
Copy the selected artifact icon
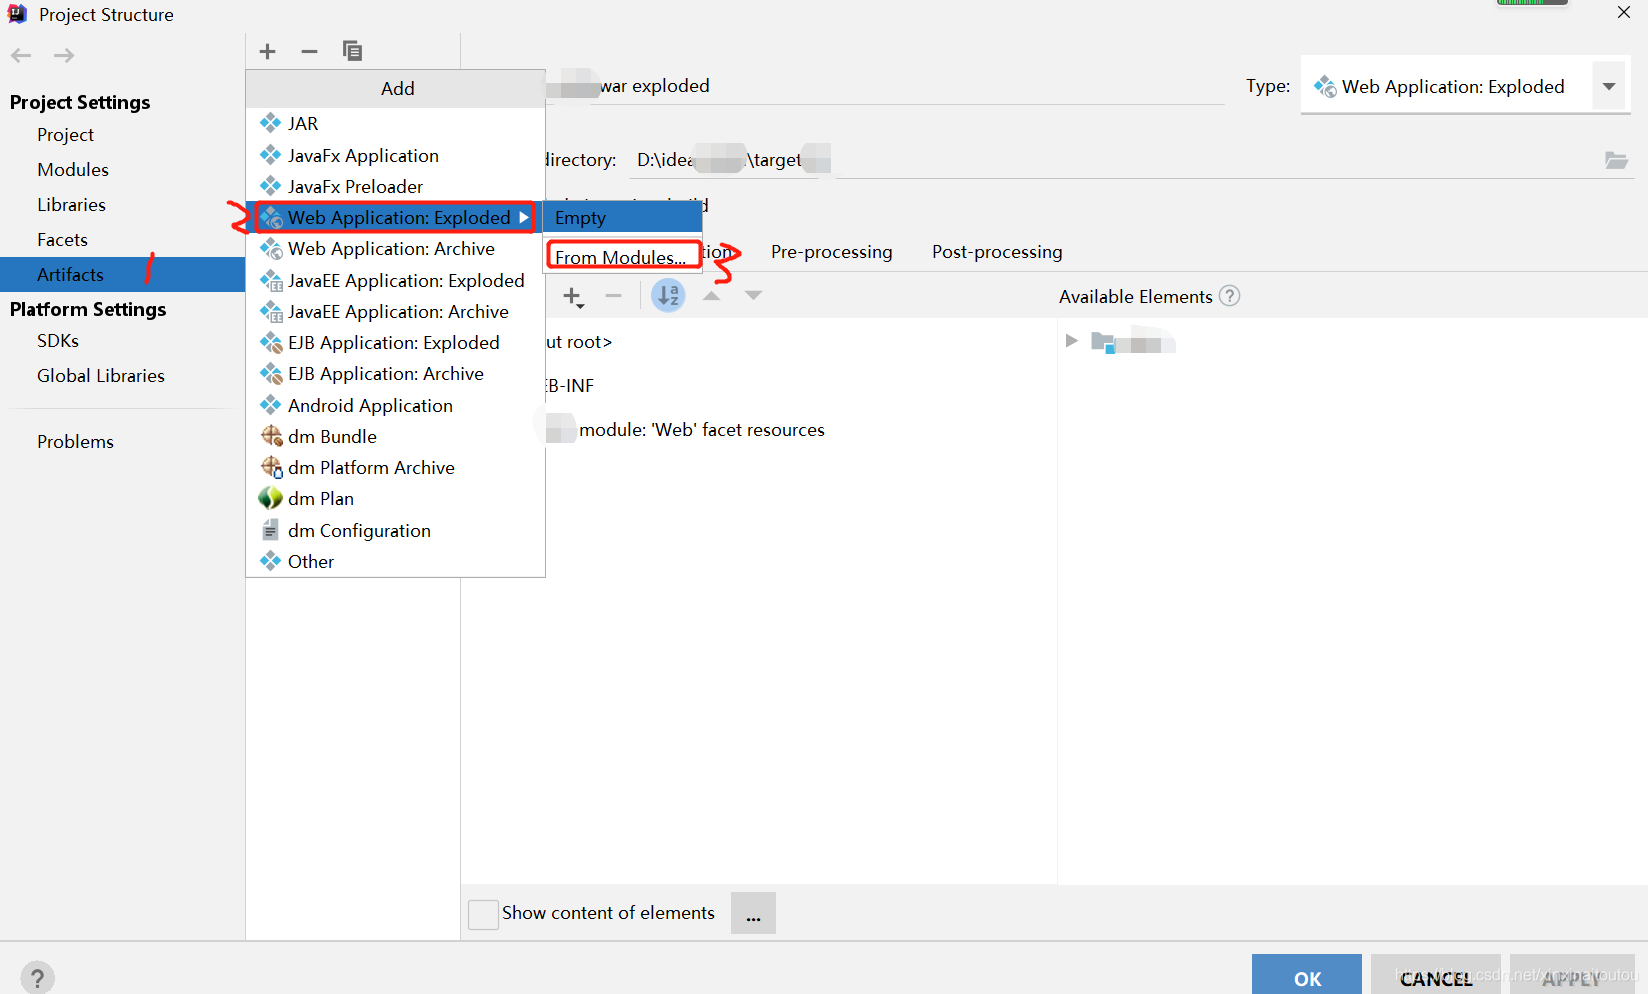click(351, 50)
